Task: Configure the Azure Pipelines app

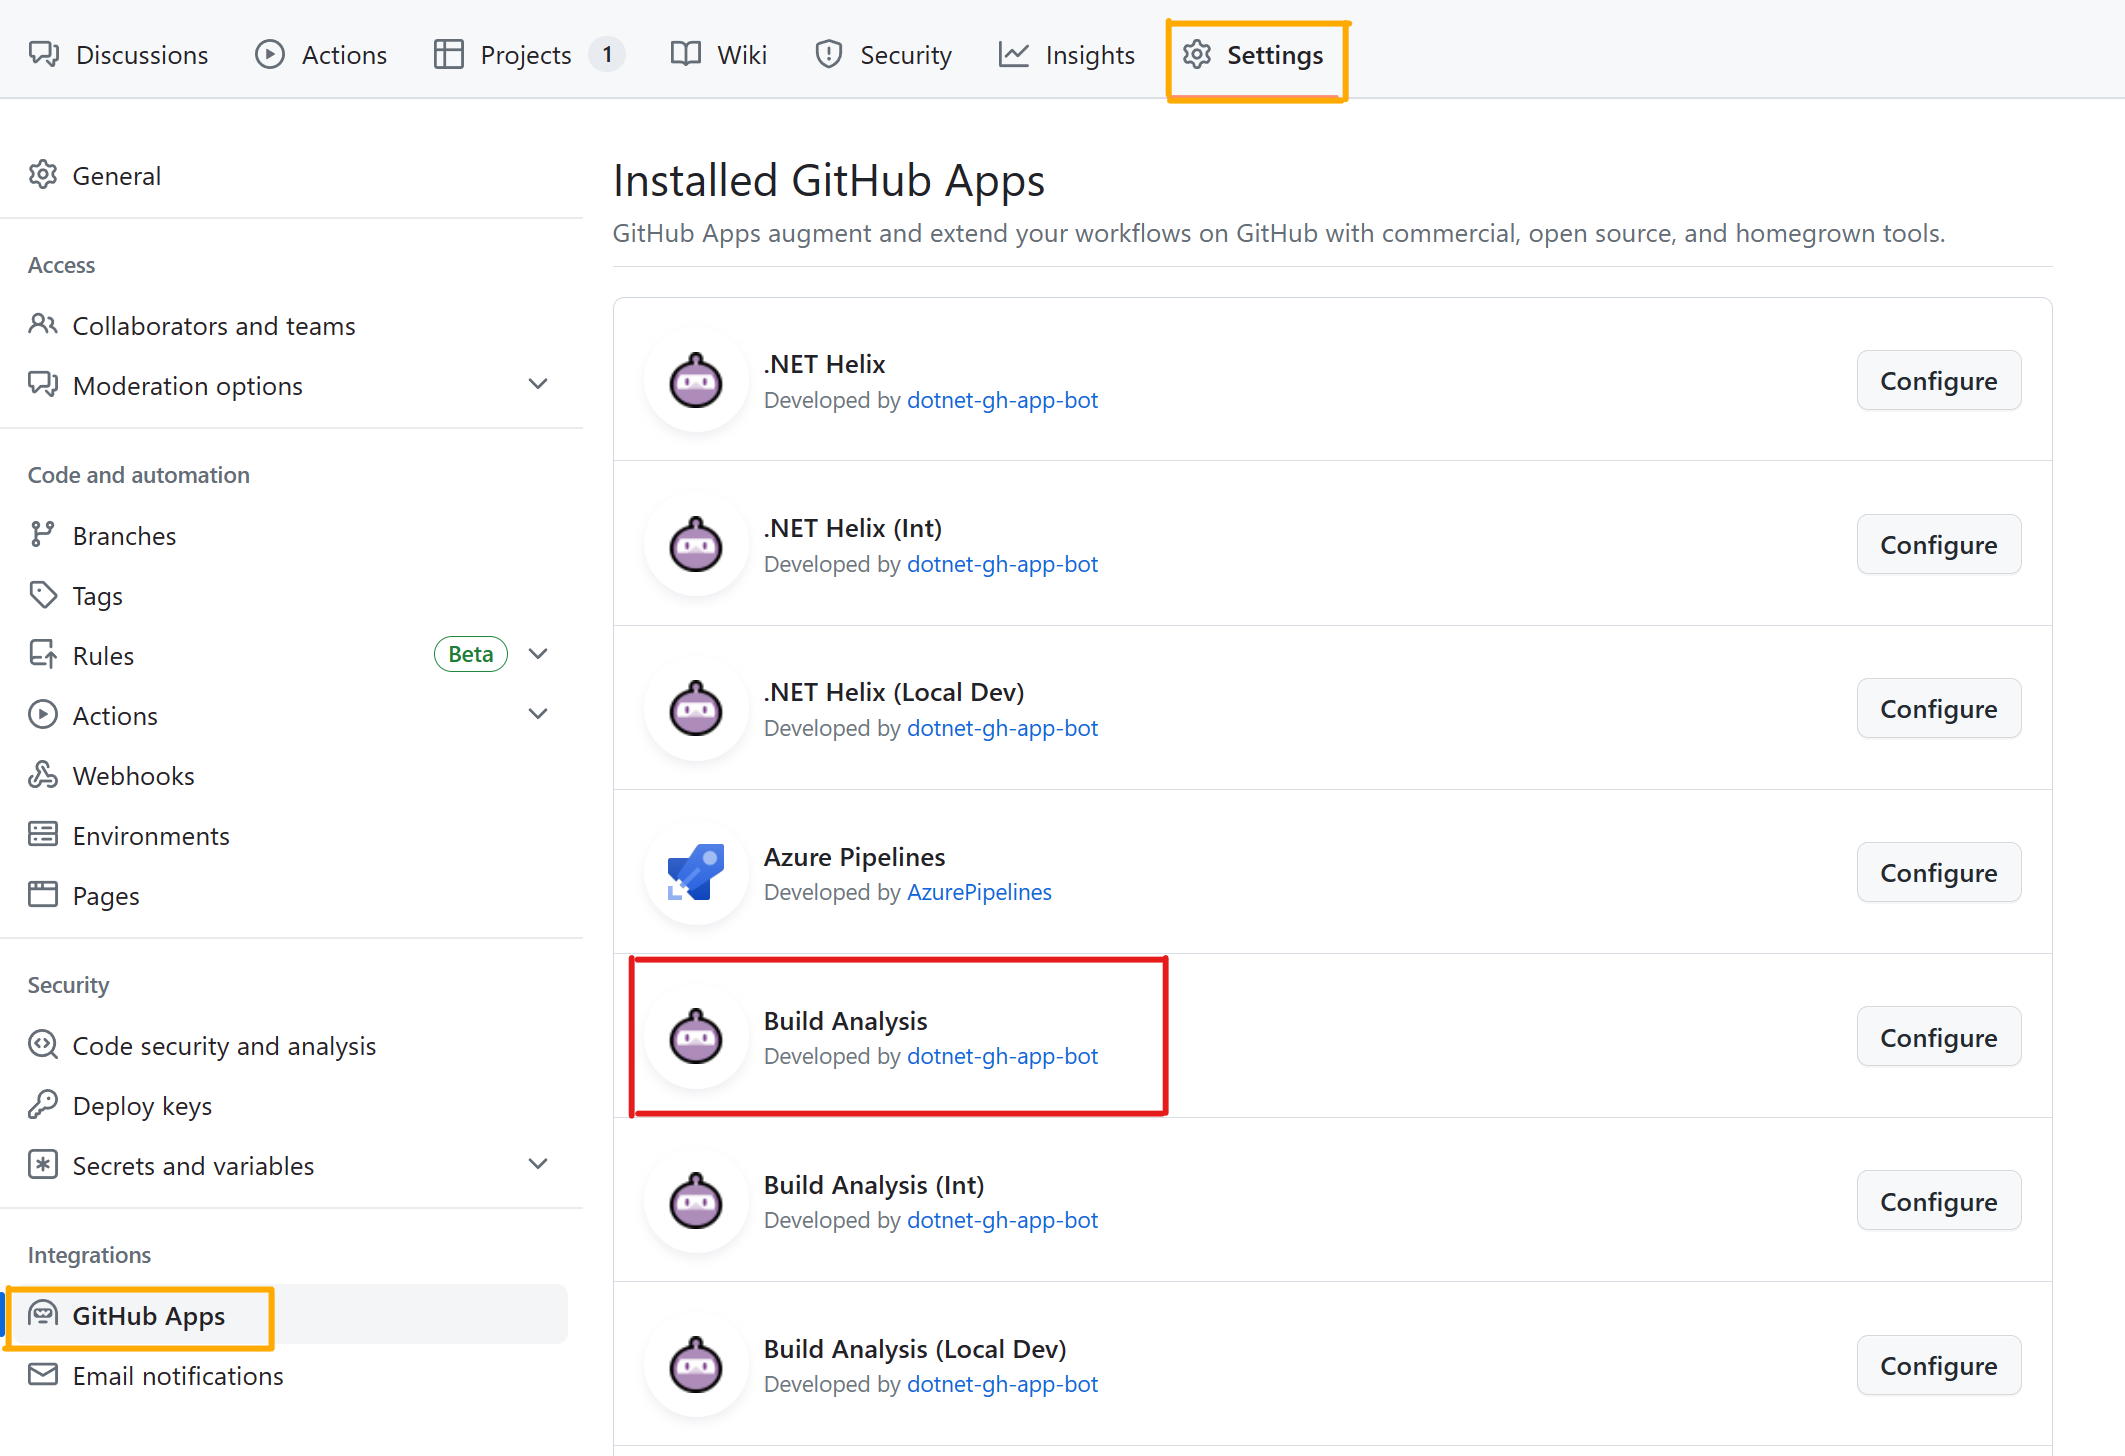Action: point(1938,873)
